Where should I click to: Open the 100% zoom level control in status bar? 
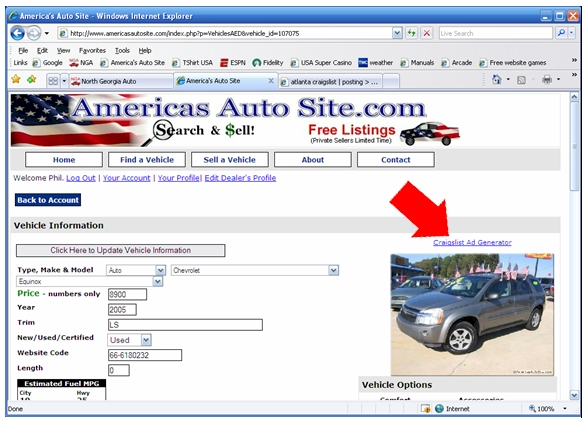547,409
